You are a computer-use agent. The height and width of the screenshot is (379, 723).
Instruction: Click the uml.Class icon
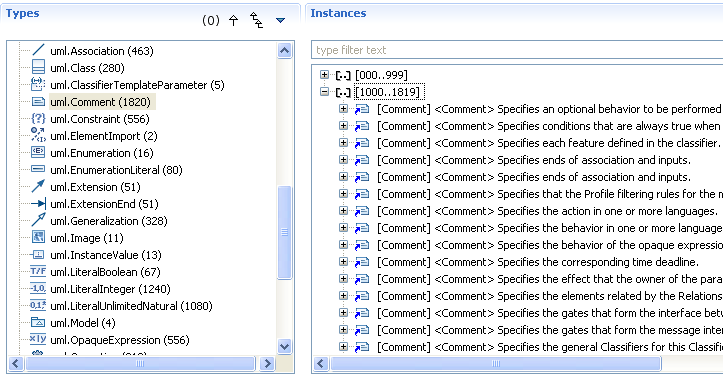pyautogui.click(x=38, y=68)
